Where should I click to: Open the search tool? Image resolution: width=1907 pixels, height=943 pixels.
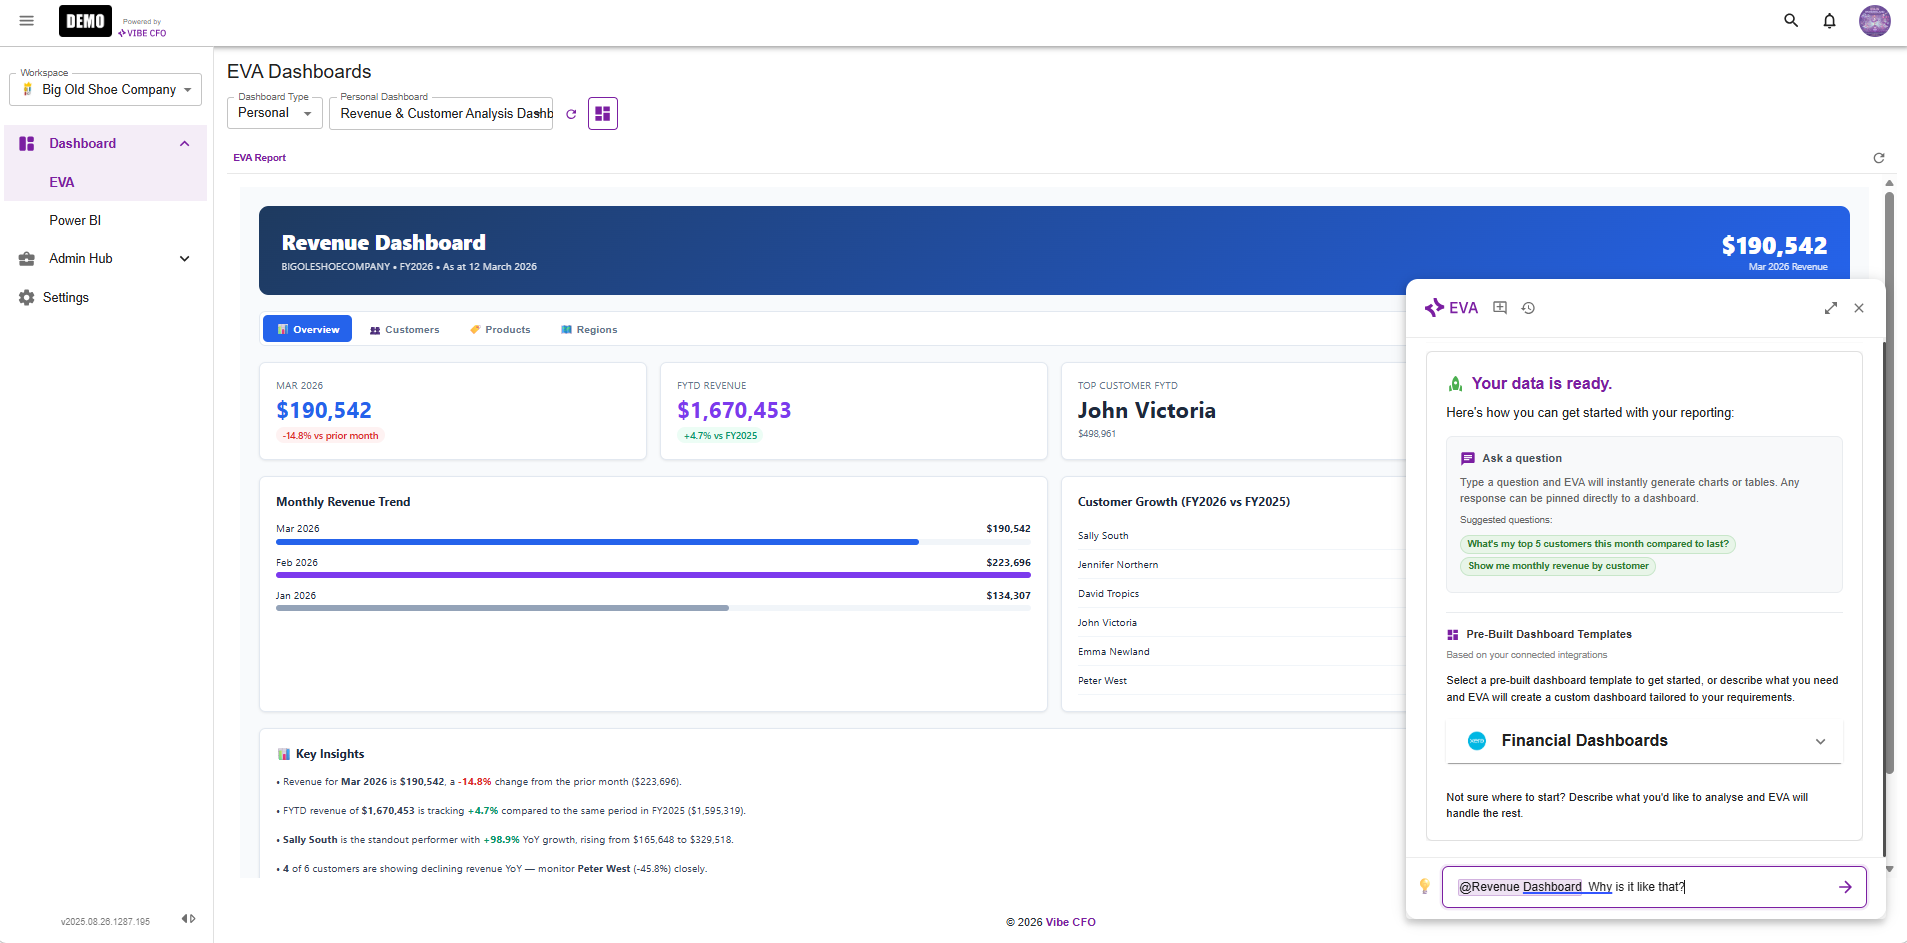[1790, 20]
